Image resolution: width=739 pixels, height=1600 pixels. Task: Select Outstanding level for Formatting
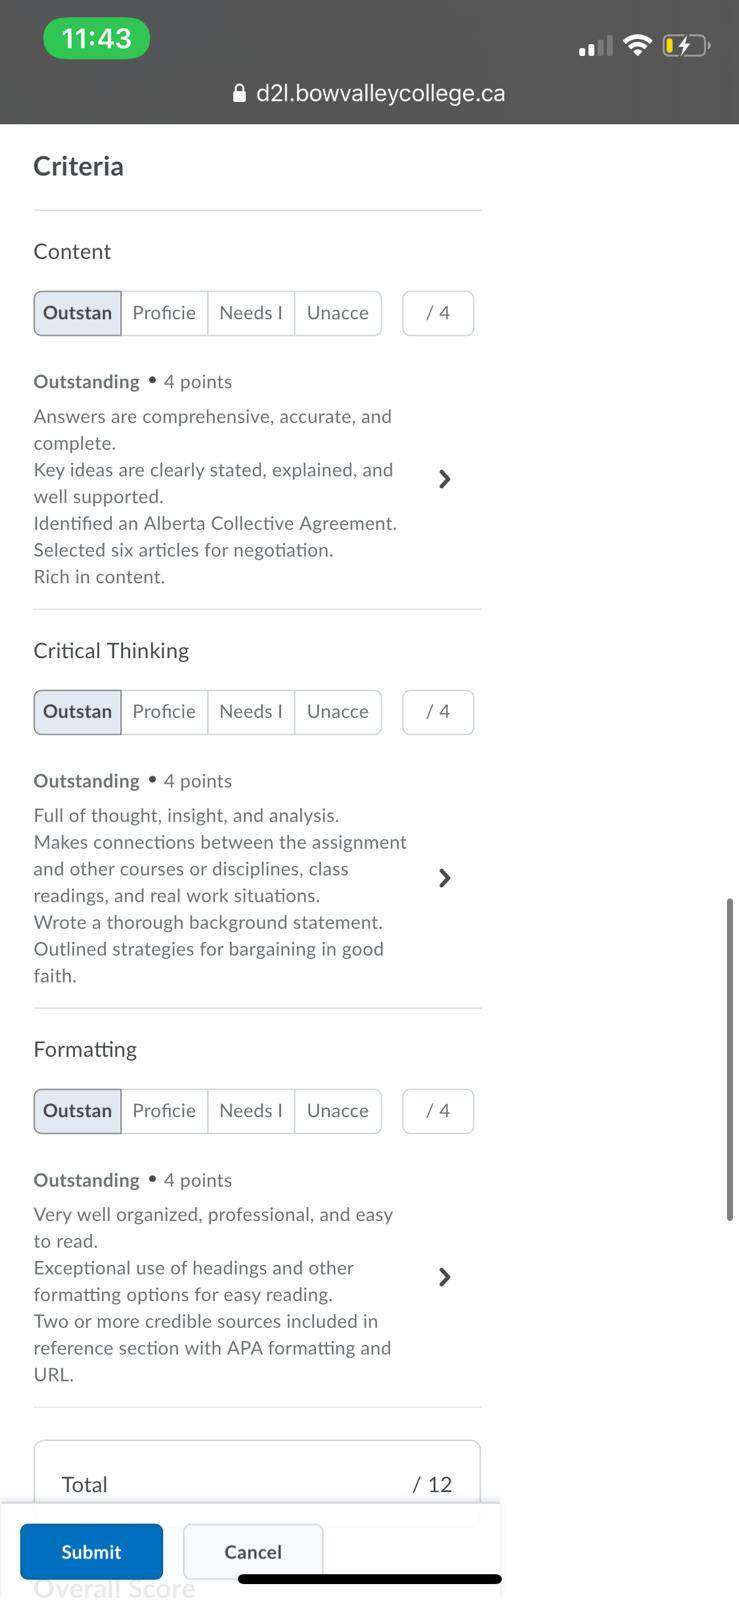78,1111
